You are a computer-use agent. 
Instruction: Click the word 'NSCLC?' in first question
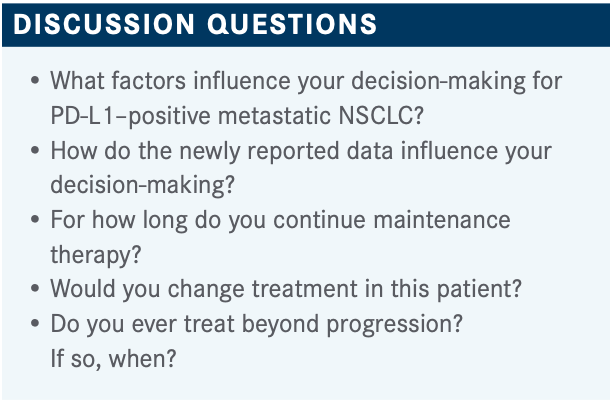pyautogui.click(x=381, y=116)
